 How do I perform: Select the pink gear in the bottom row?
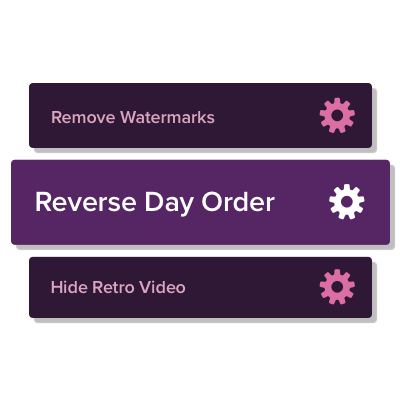pos(337,287)
